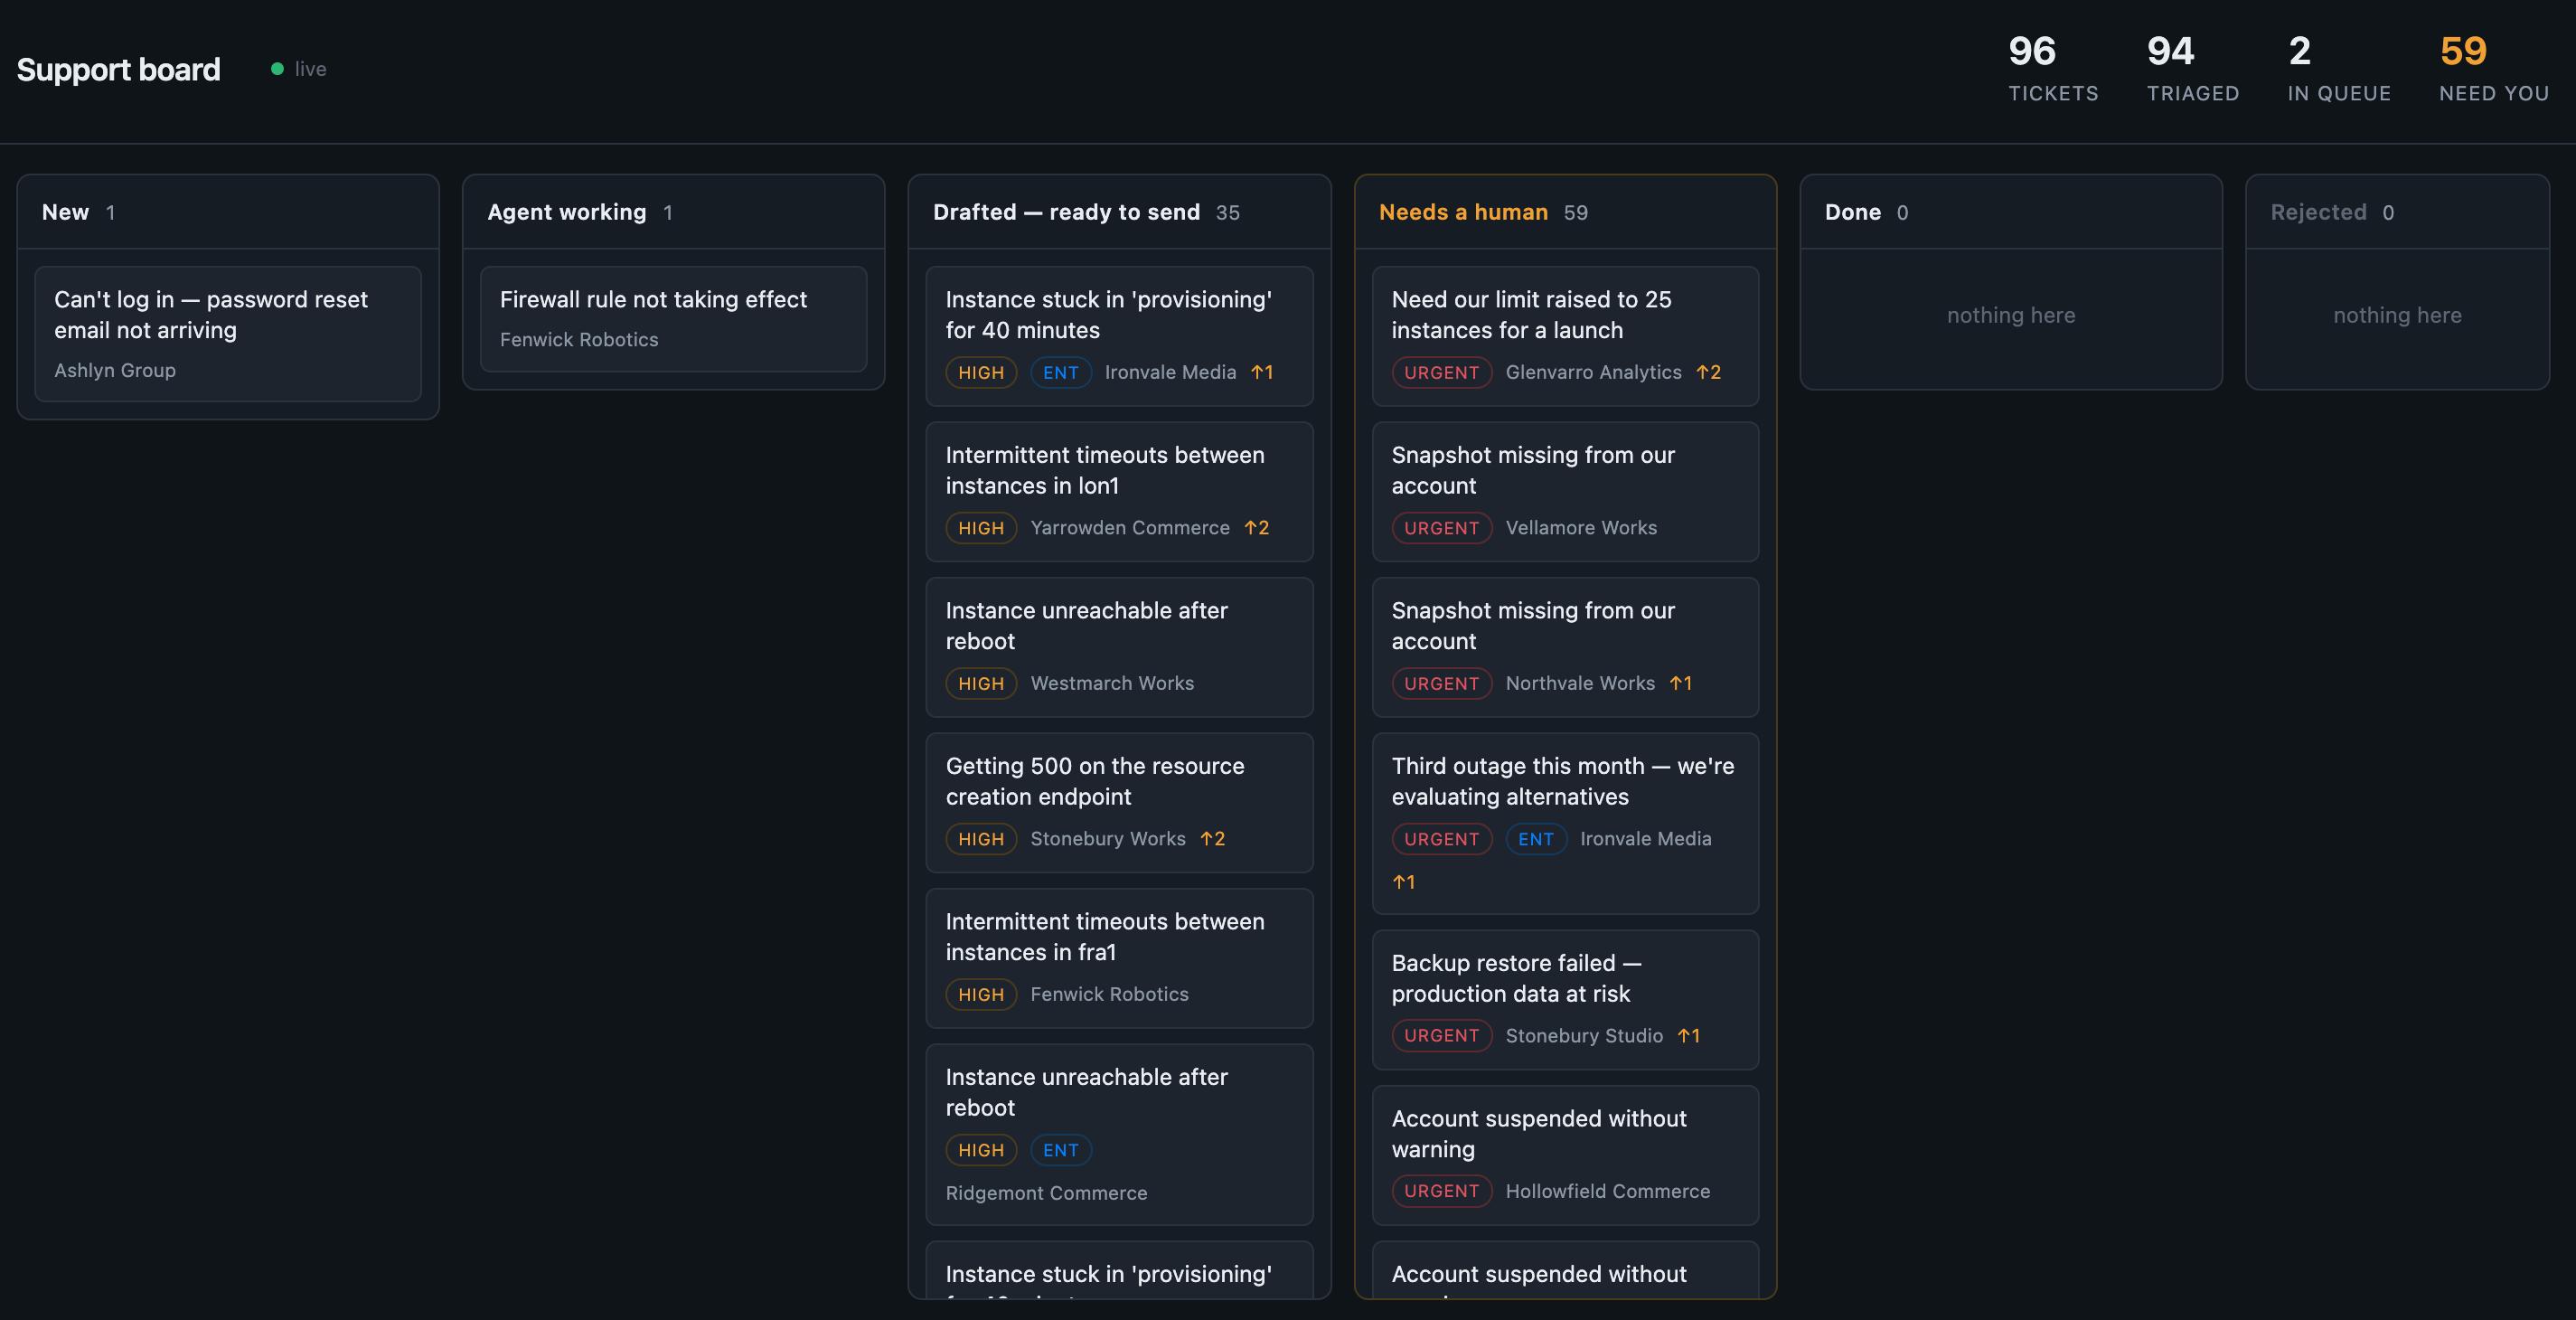Open Intermittent timeouts in fra1 ticket
2576x1320 pixels.
1119,958
